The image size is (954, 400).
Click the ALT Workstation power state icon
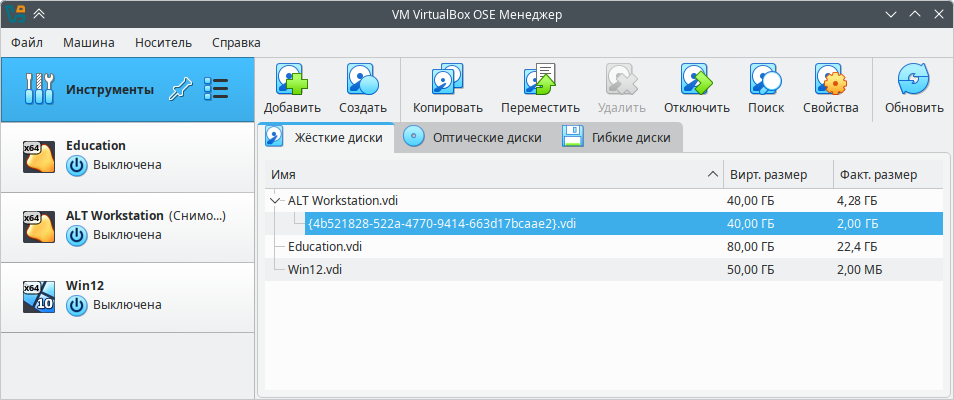click(x=77, y=235)
